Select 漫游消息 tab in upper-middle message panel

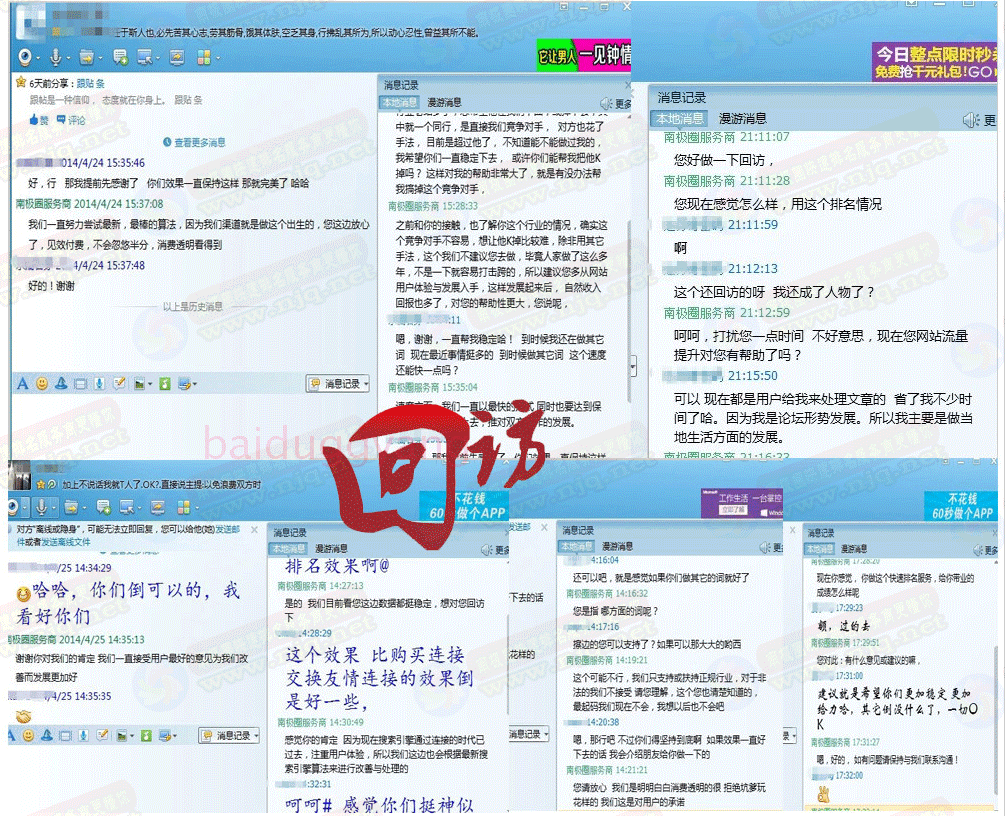(x=445, y=102)
